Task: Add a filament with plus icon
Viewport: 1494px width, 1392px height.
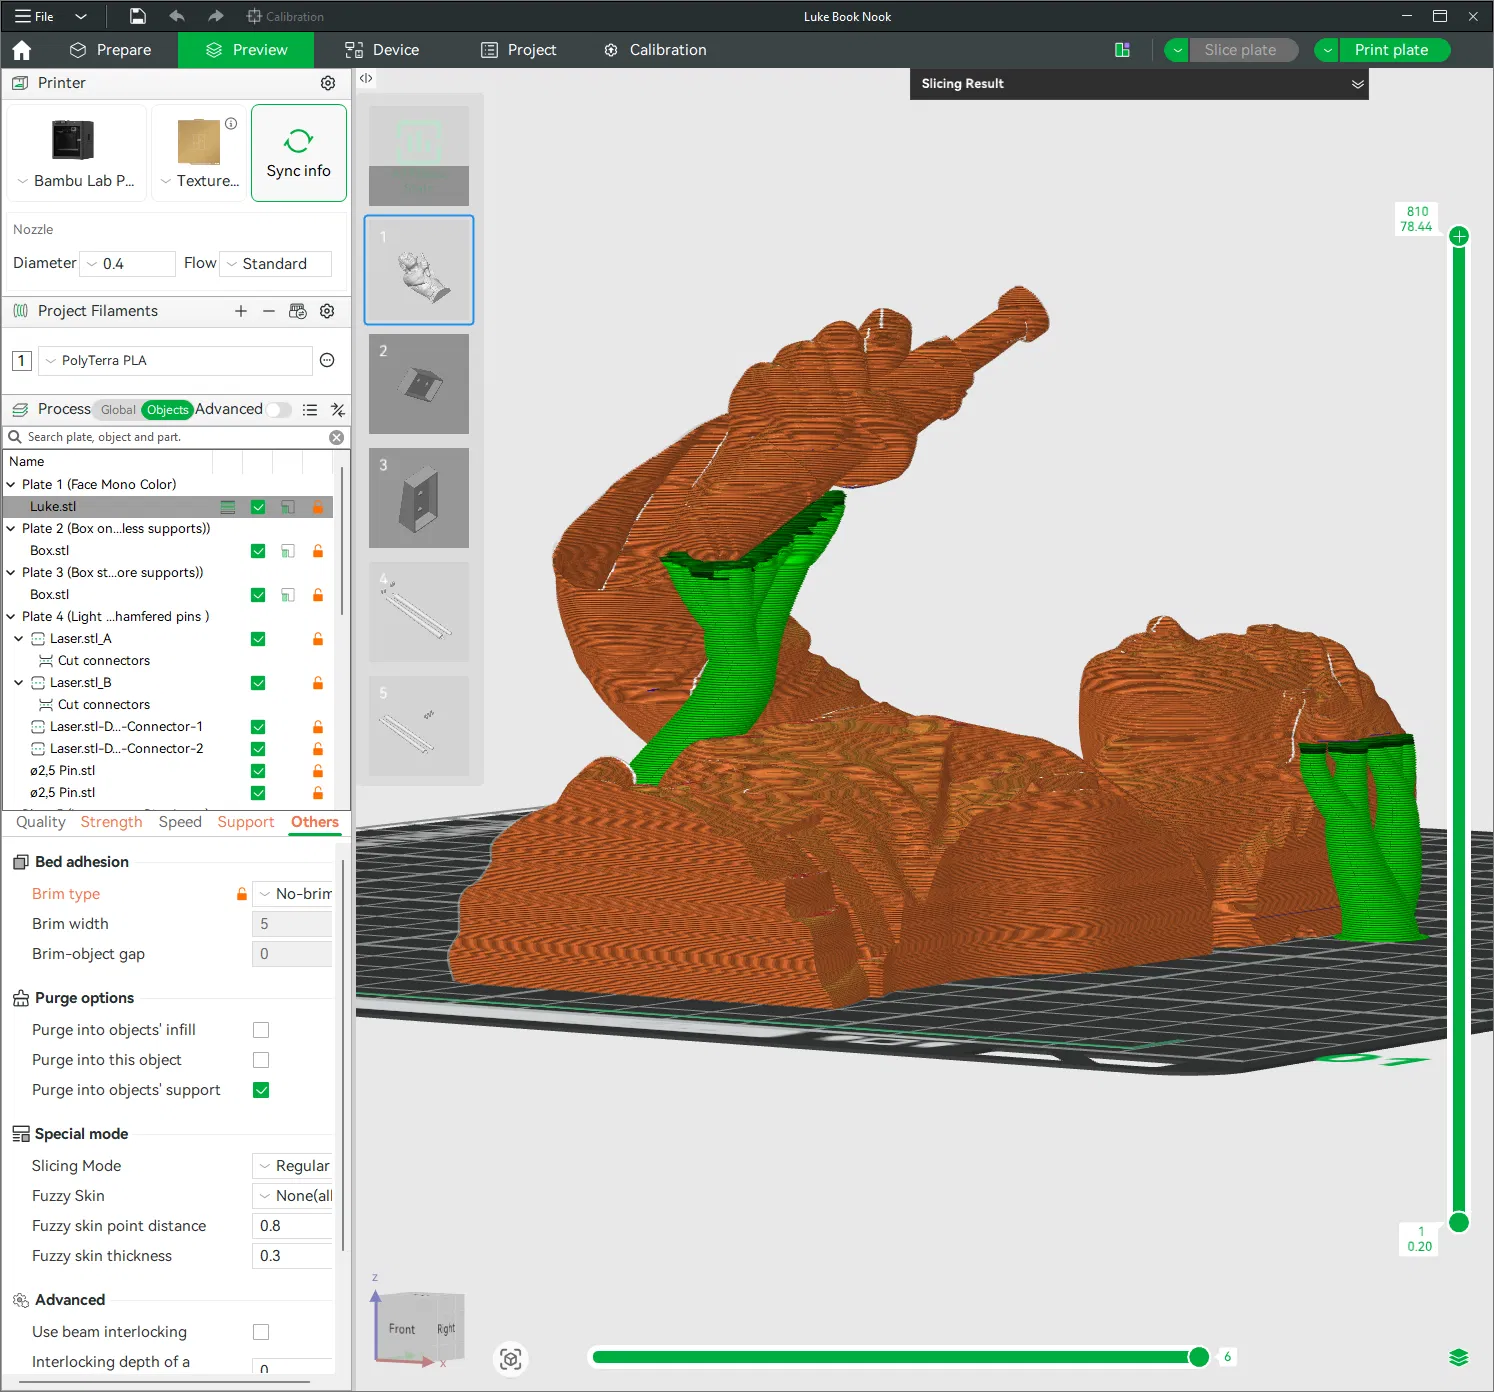Action: pos(241,311)
